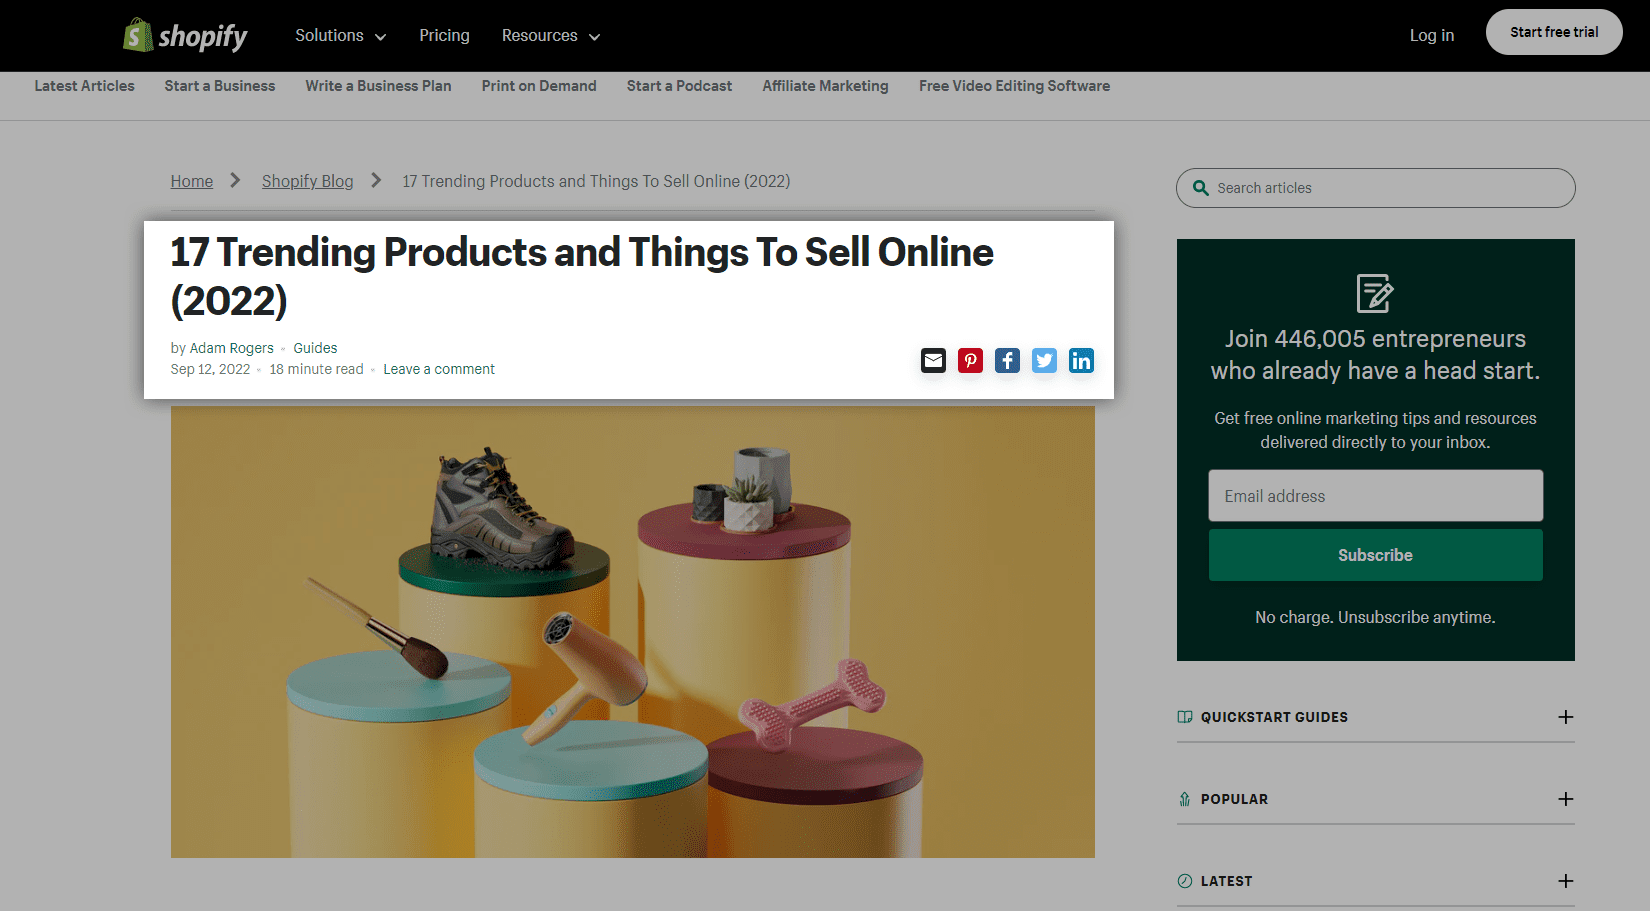Click the Shopify logo
This screenshot has width=1650, height=911.
(x=185, y=36)
